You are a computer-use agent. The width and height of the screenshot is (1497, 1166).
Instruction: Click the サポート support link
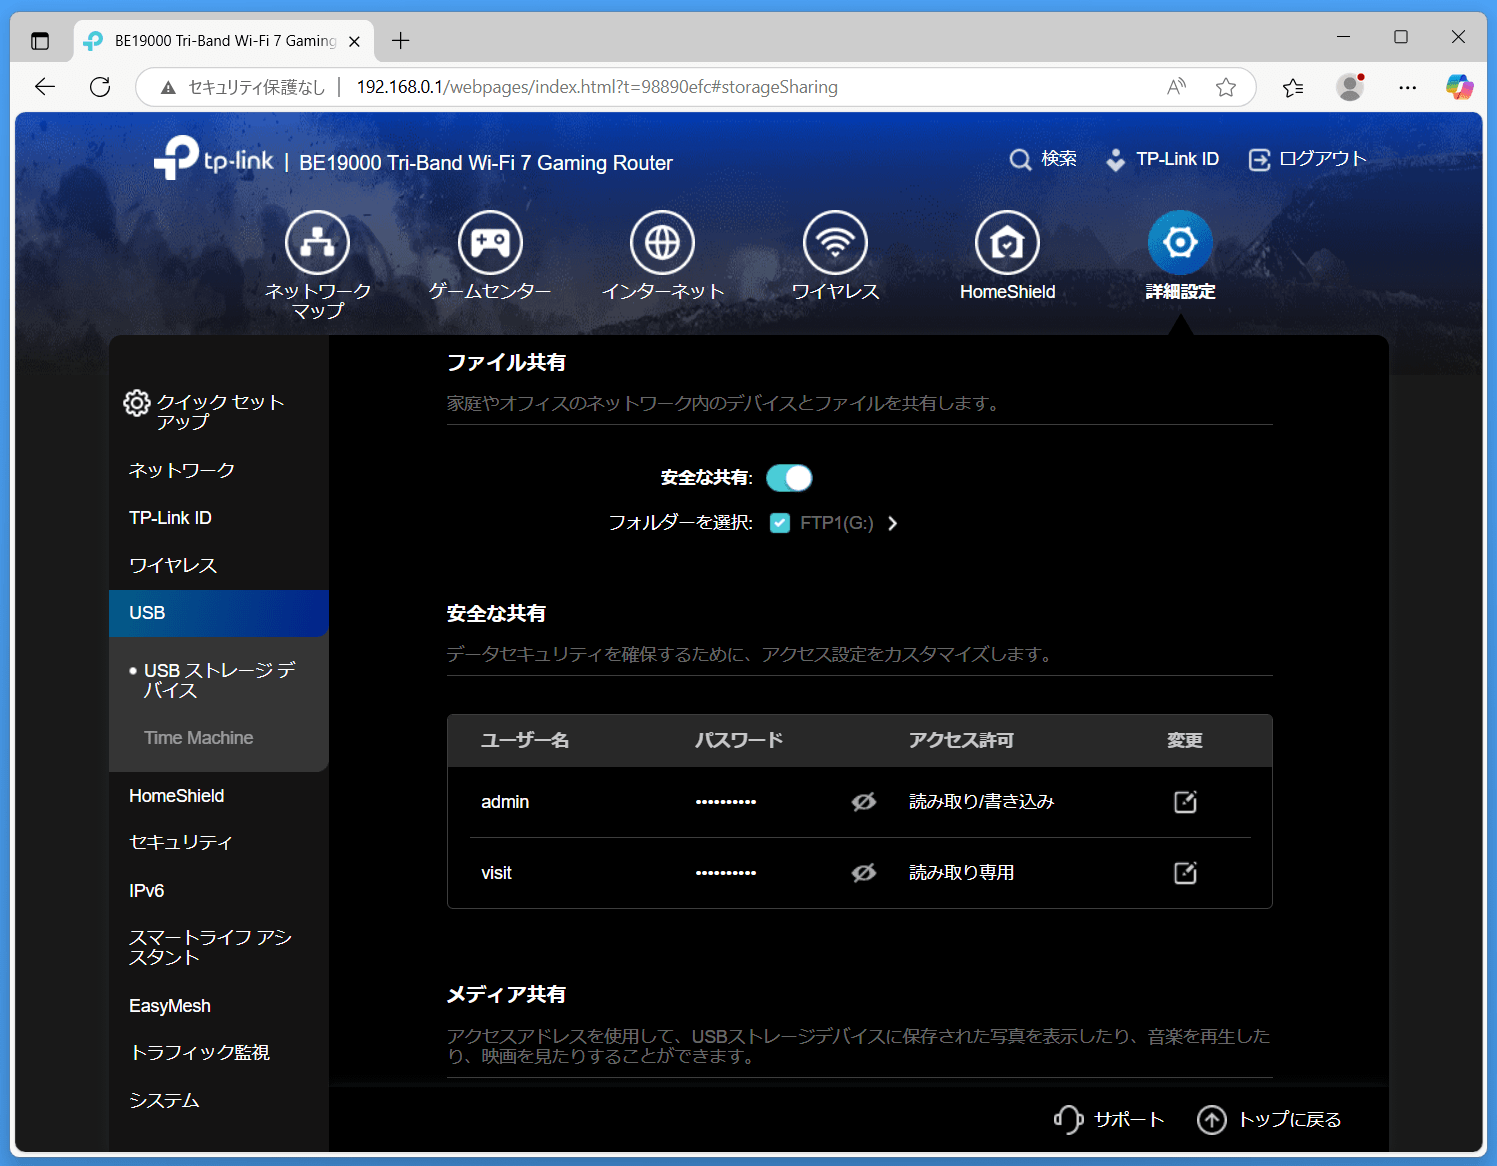1129,1120
